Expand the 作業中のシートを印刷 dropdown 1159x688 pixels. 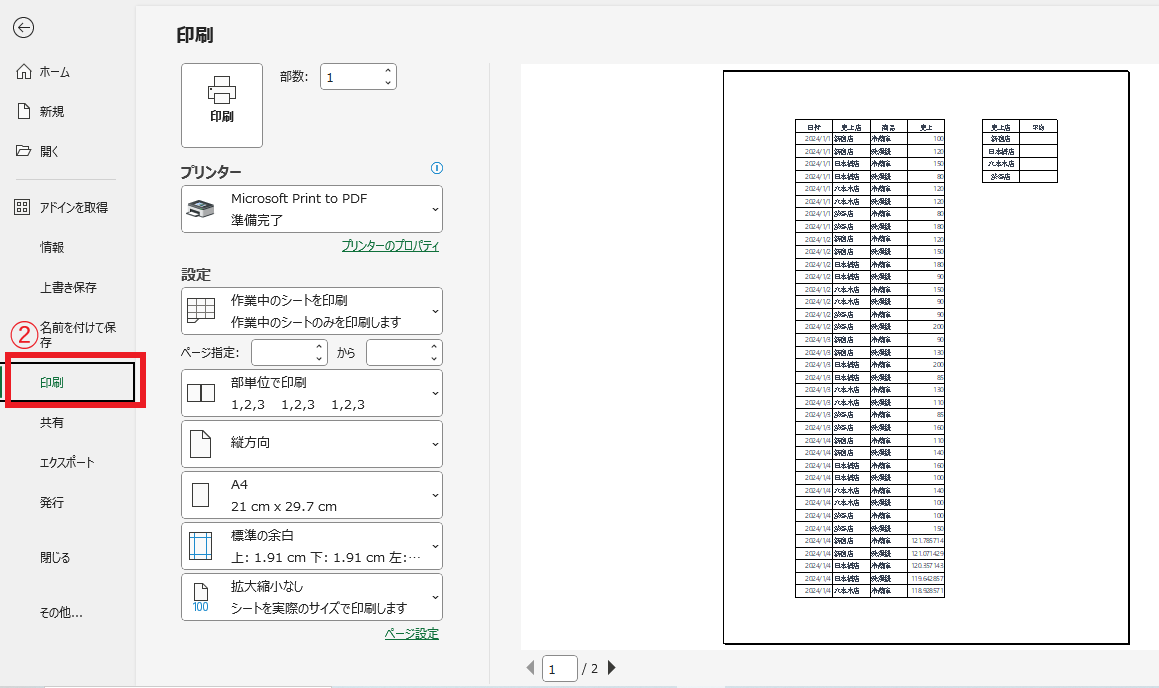311,311
